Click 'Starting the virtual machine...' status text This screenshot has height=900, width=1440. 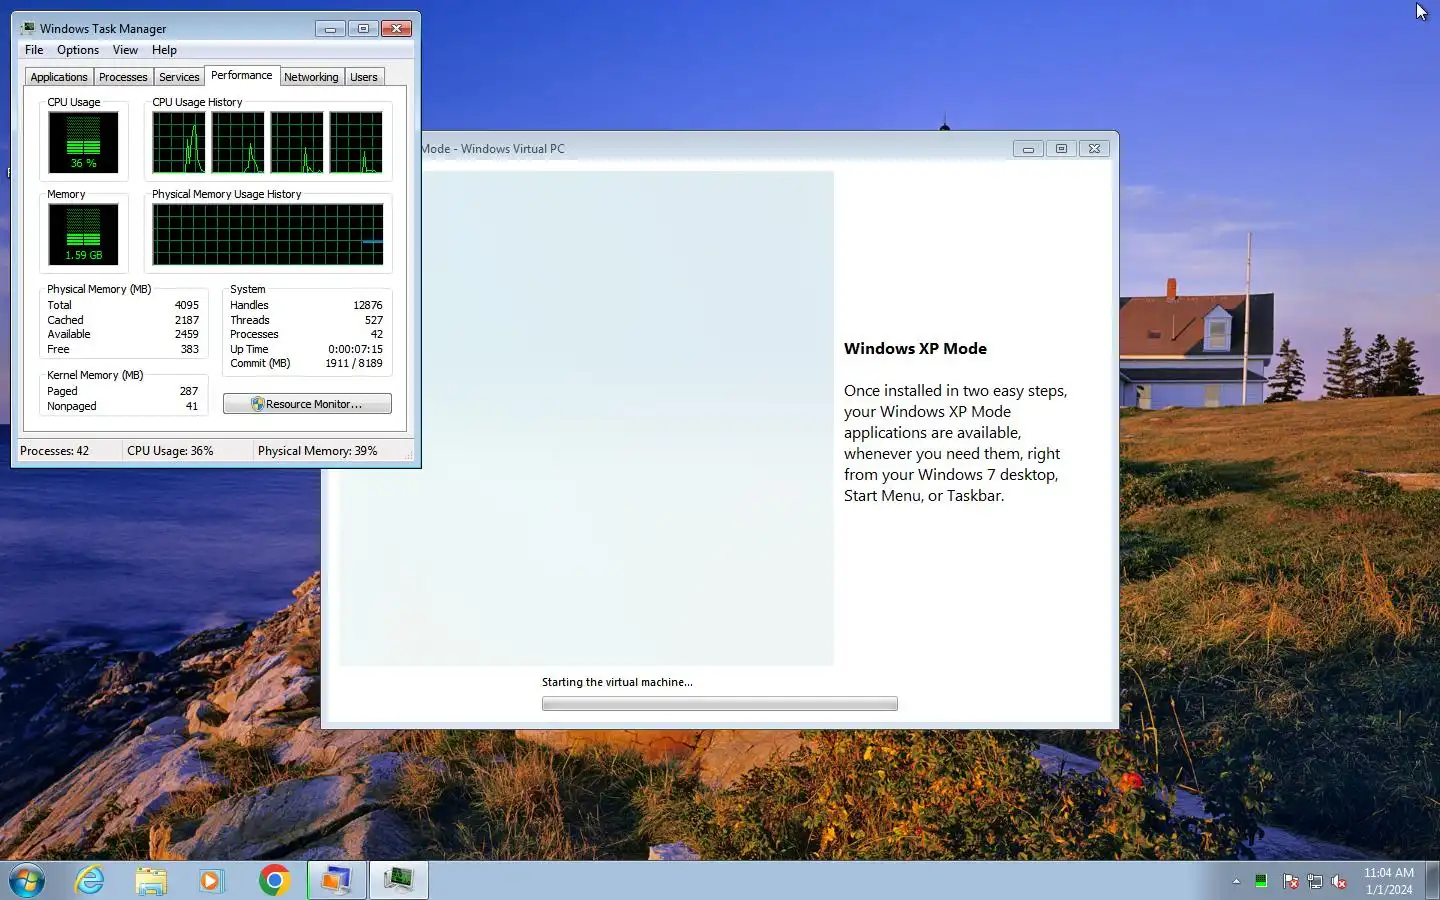click(617, 682)
